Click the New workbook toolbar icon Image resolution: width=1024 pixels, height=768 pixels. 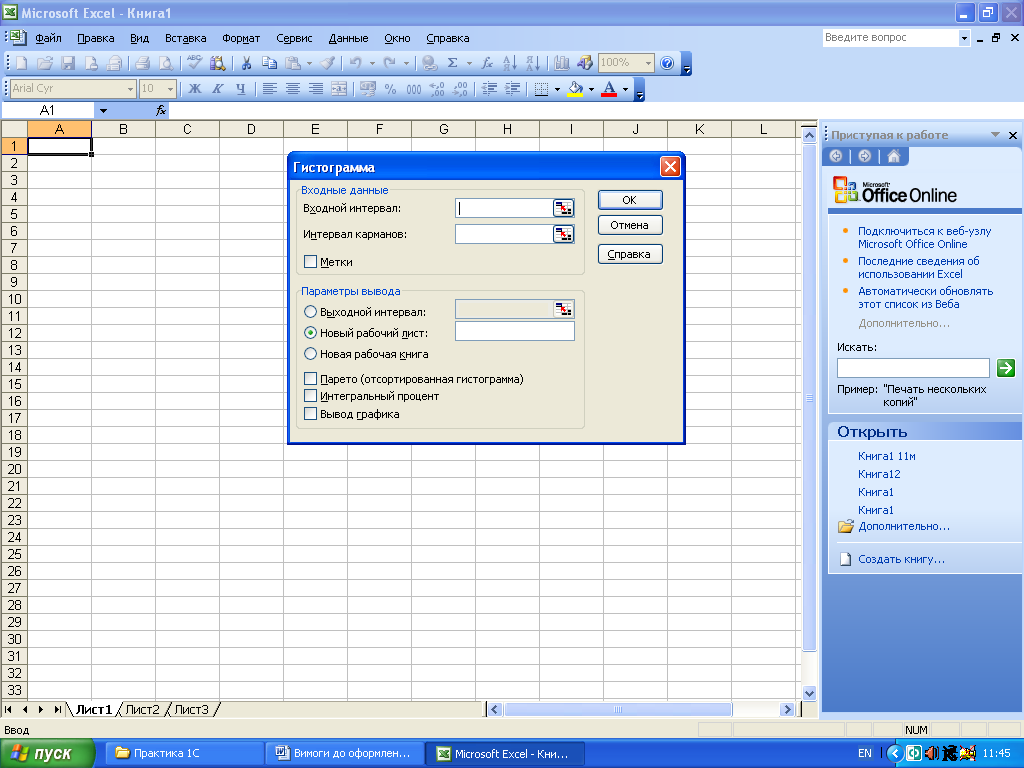[x=22, y=63]
